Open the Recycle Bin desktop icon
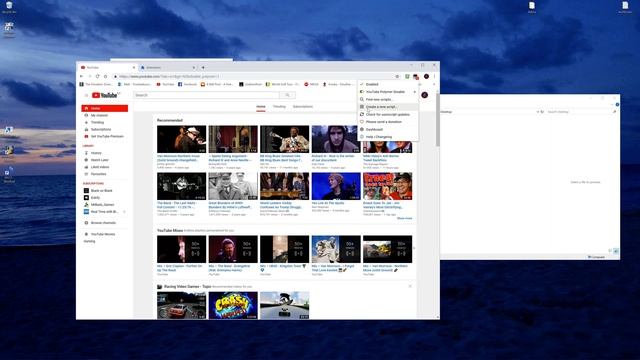Viewport: 640px width, 360px height. tap(9, 7)
